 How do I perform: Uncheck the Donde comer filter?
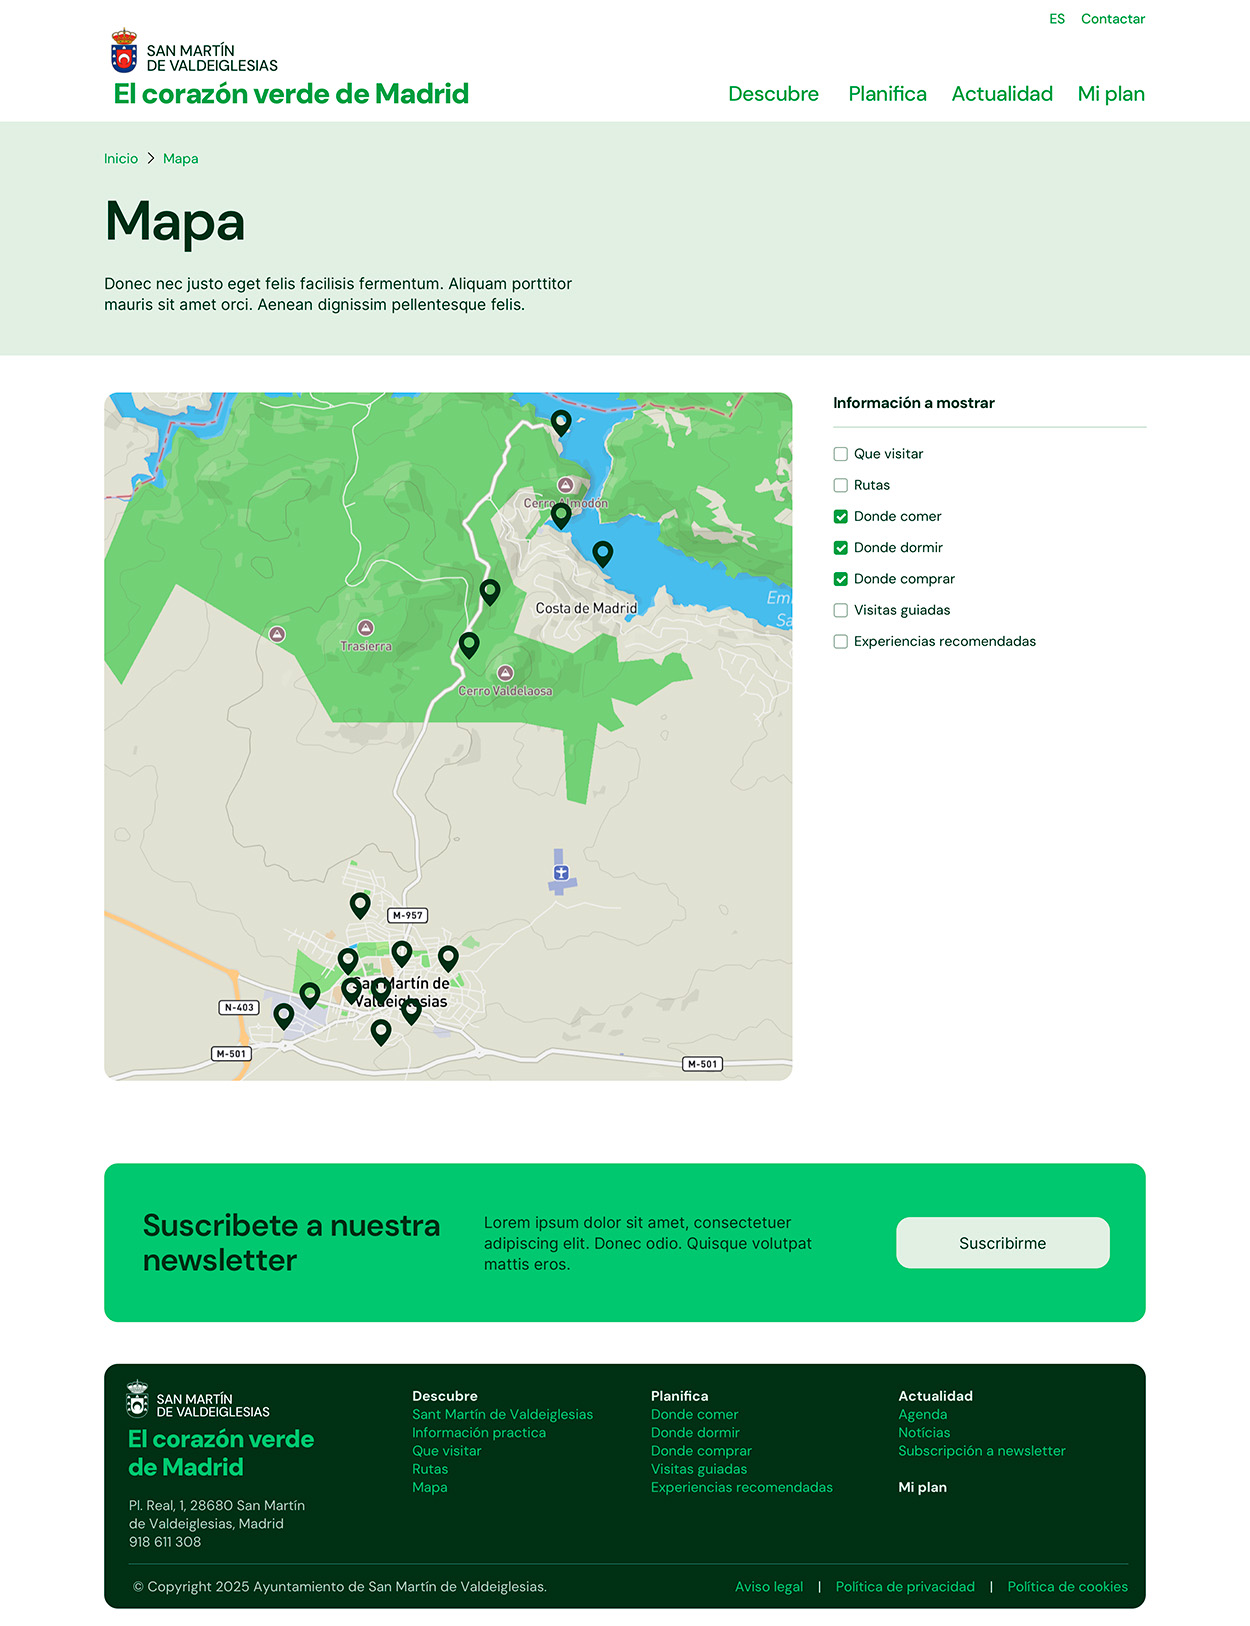click(841, 517)
